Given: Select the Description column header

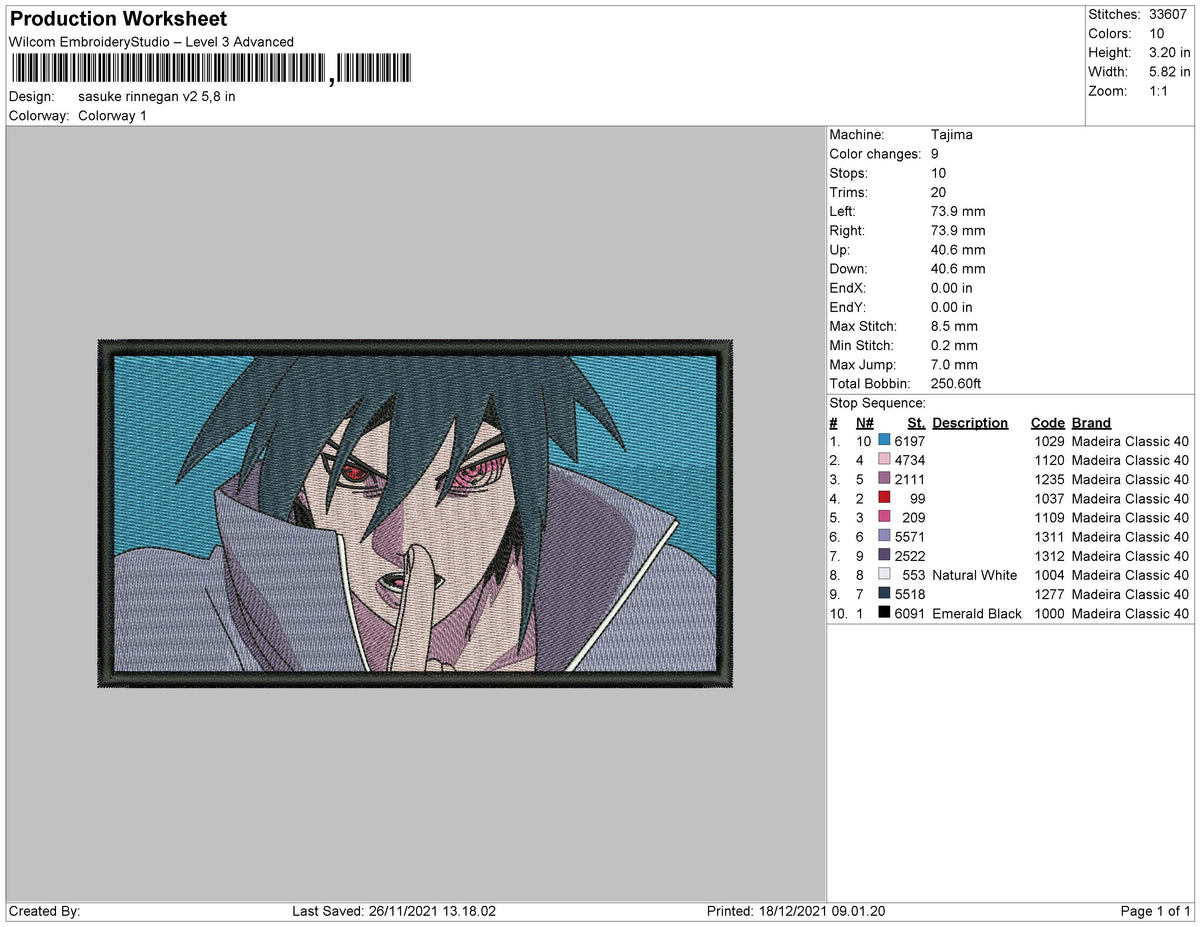Looking at the screenshot, I should [x=970, y=422].
